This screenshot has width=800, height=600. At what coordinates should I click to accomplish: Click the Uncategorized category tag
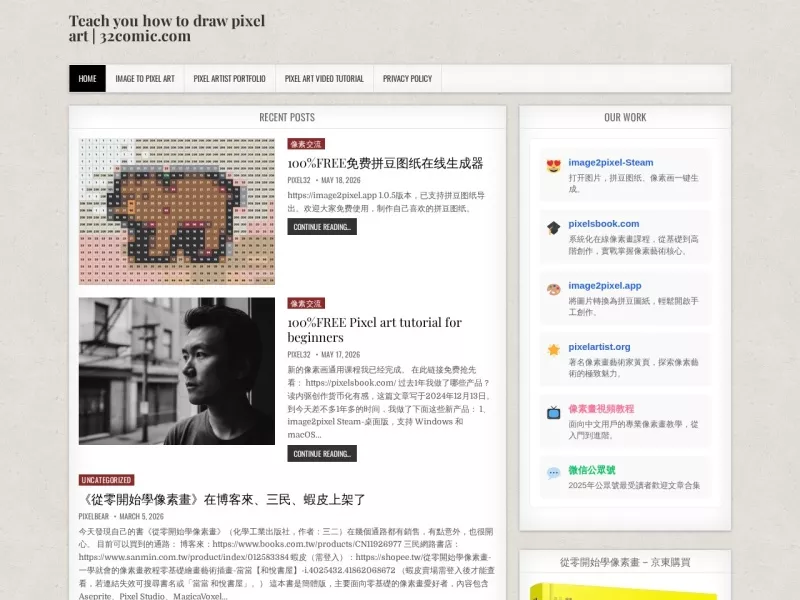click(106, 480)
